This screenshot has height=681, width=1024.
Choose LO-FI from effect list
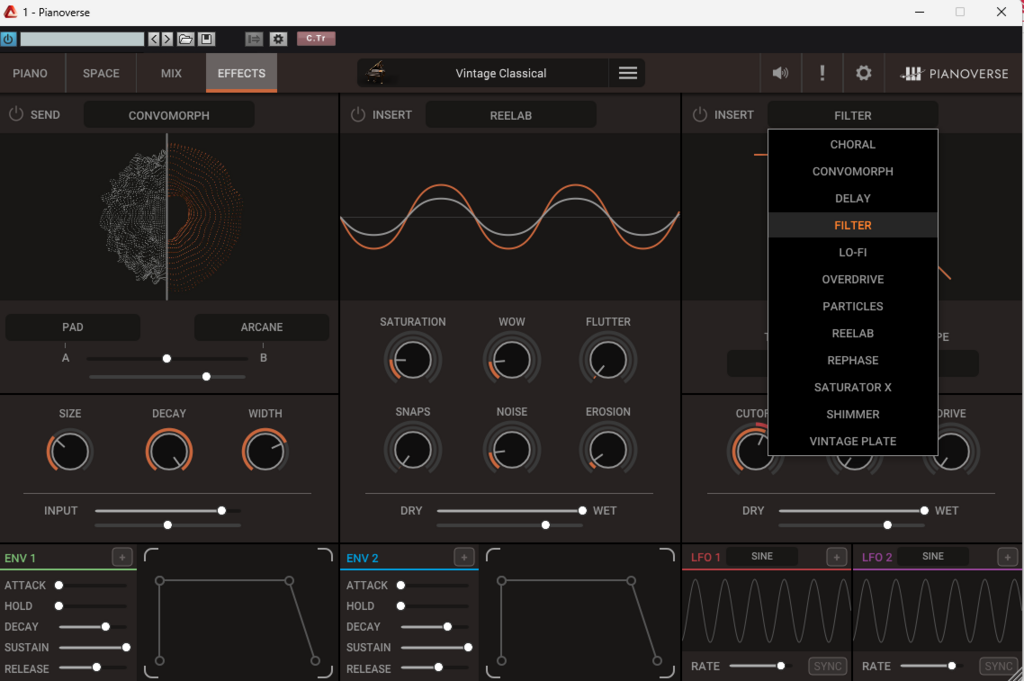click(853, 252)
